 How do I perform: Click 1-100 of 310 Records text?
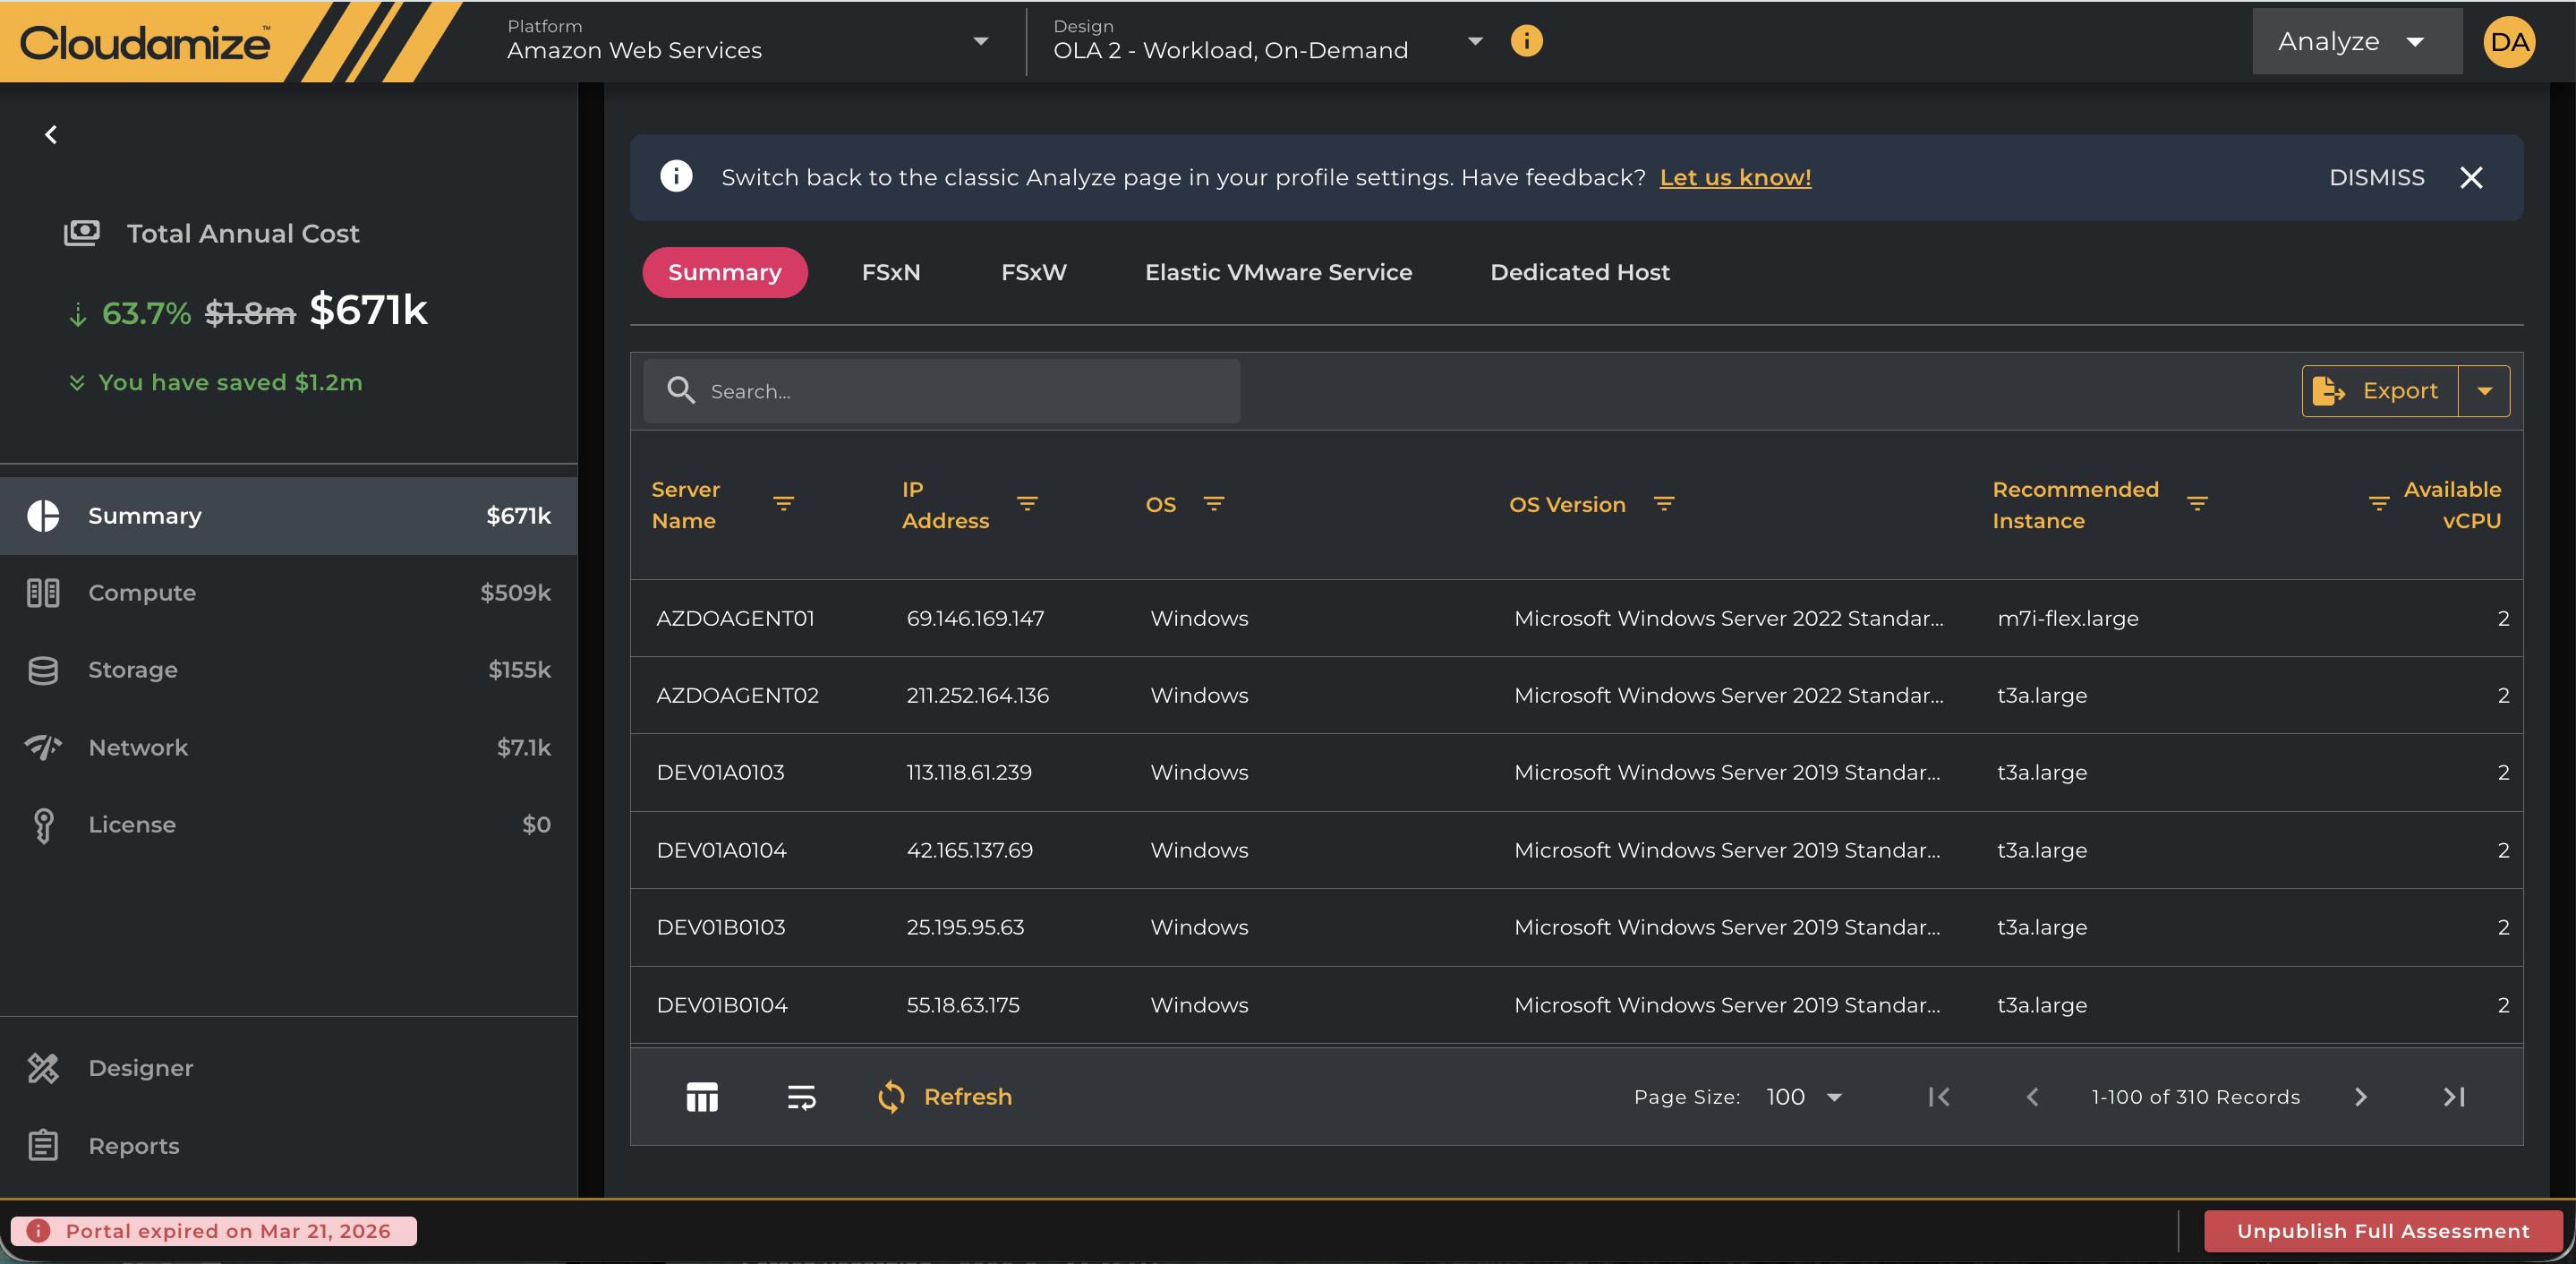(x=2196, y=1097)
